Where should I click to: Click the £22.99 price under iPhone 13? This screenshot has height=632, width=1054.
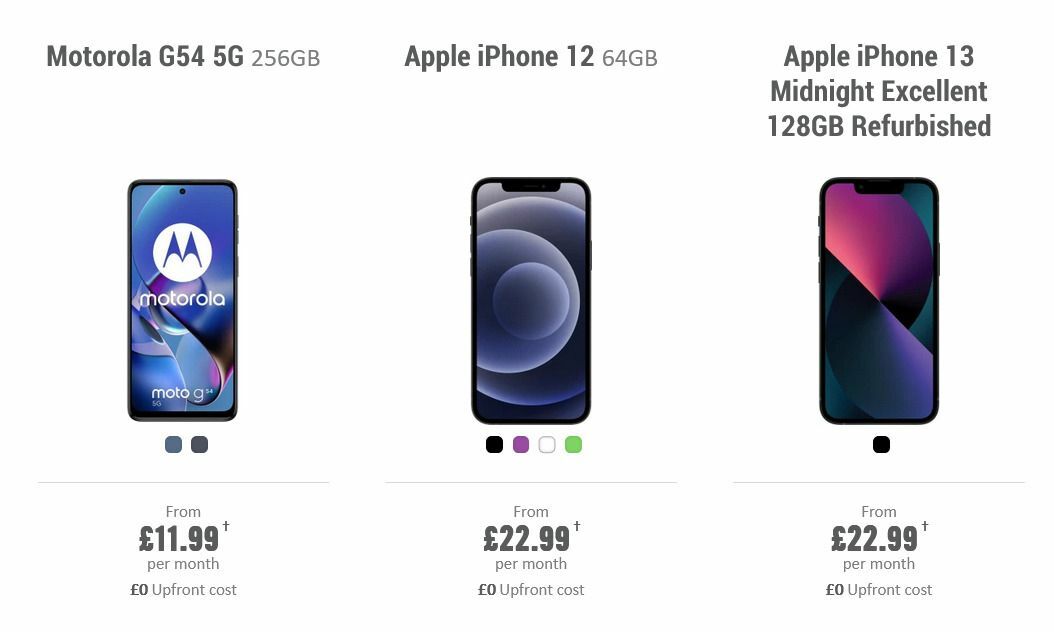[x=875, y=538]
